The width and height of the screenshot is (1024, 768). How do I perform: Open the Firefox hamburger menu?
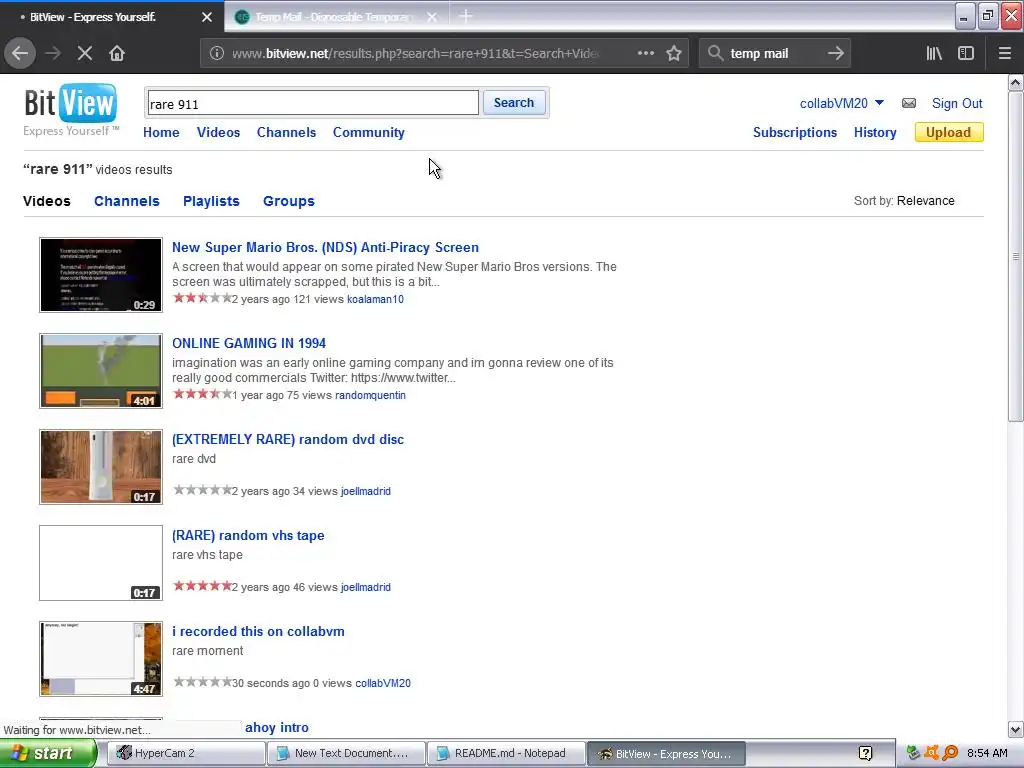click(1004, 53)
